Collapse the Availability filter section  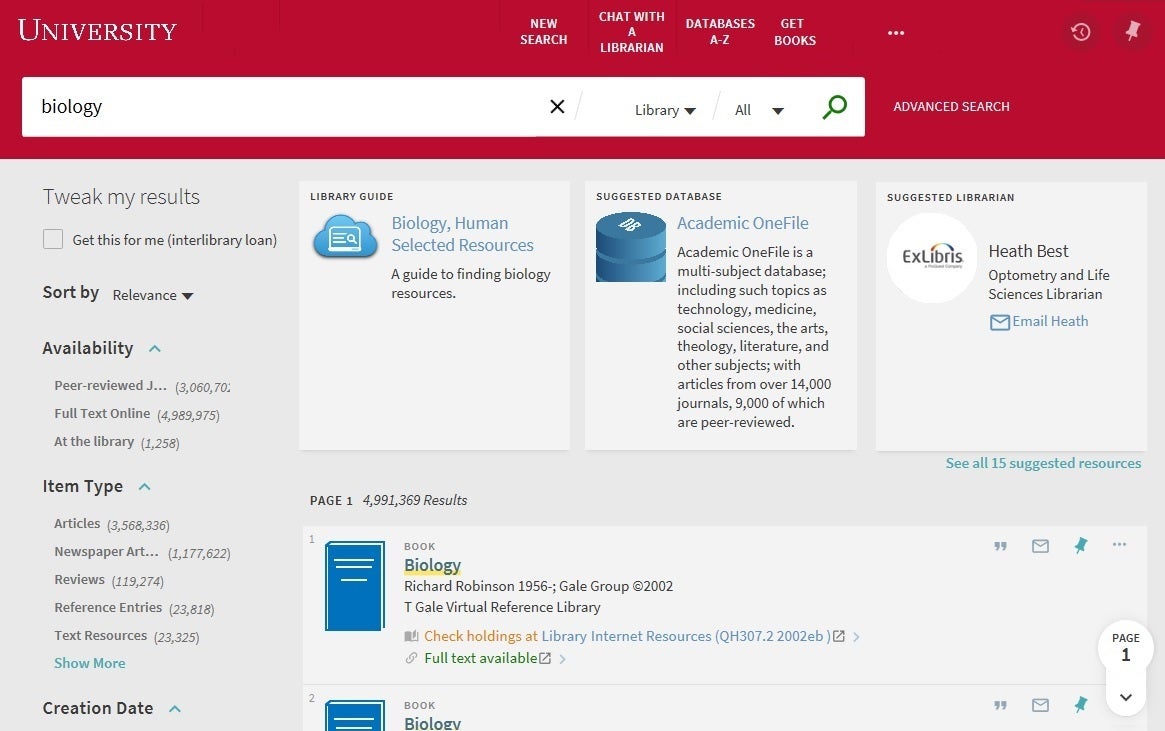pyautogui.click(x=155, y=349)
